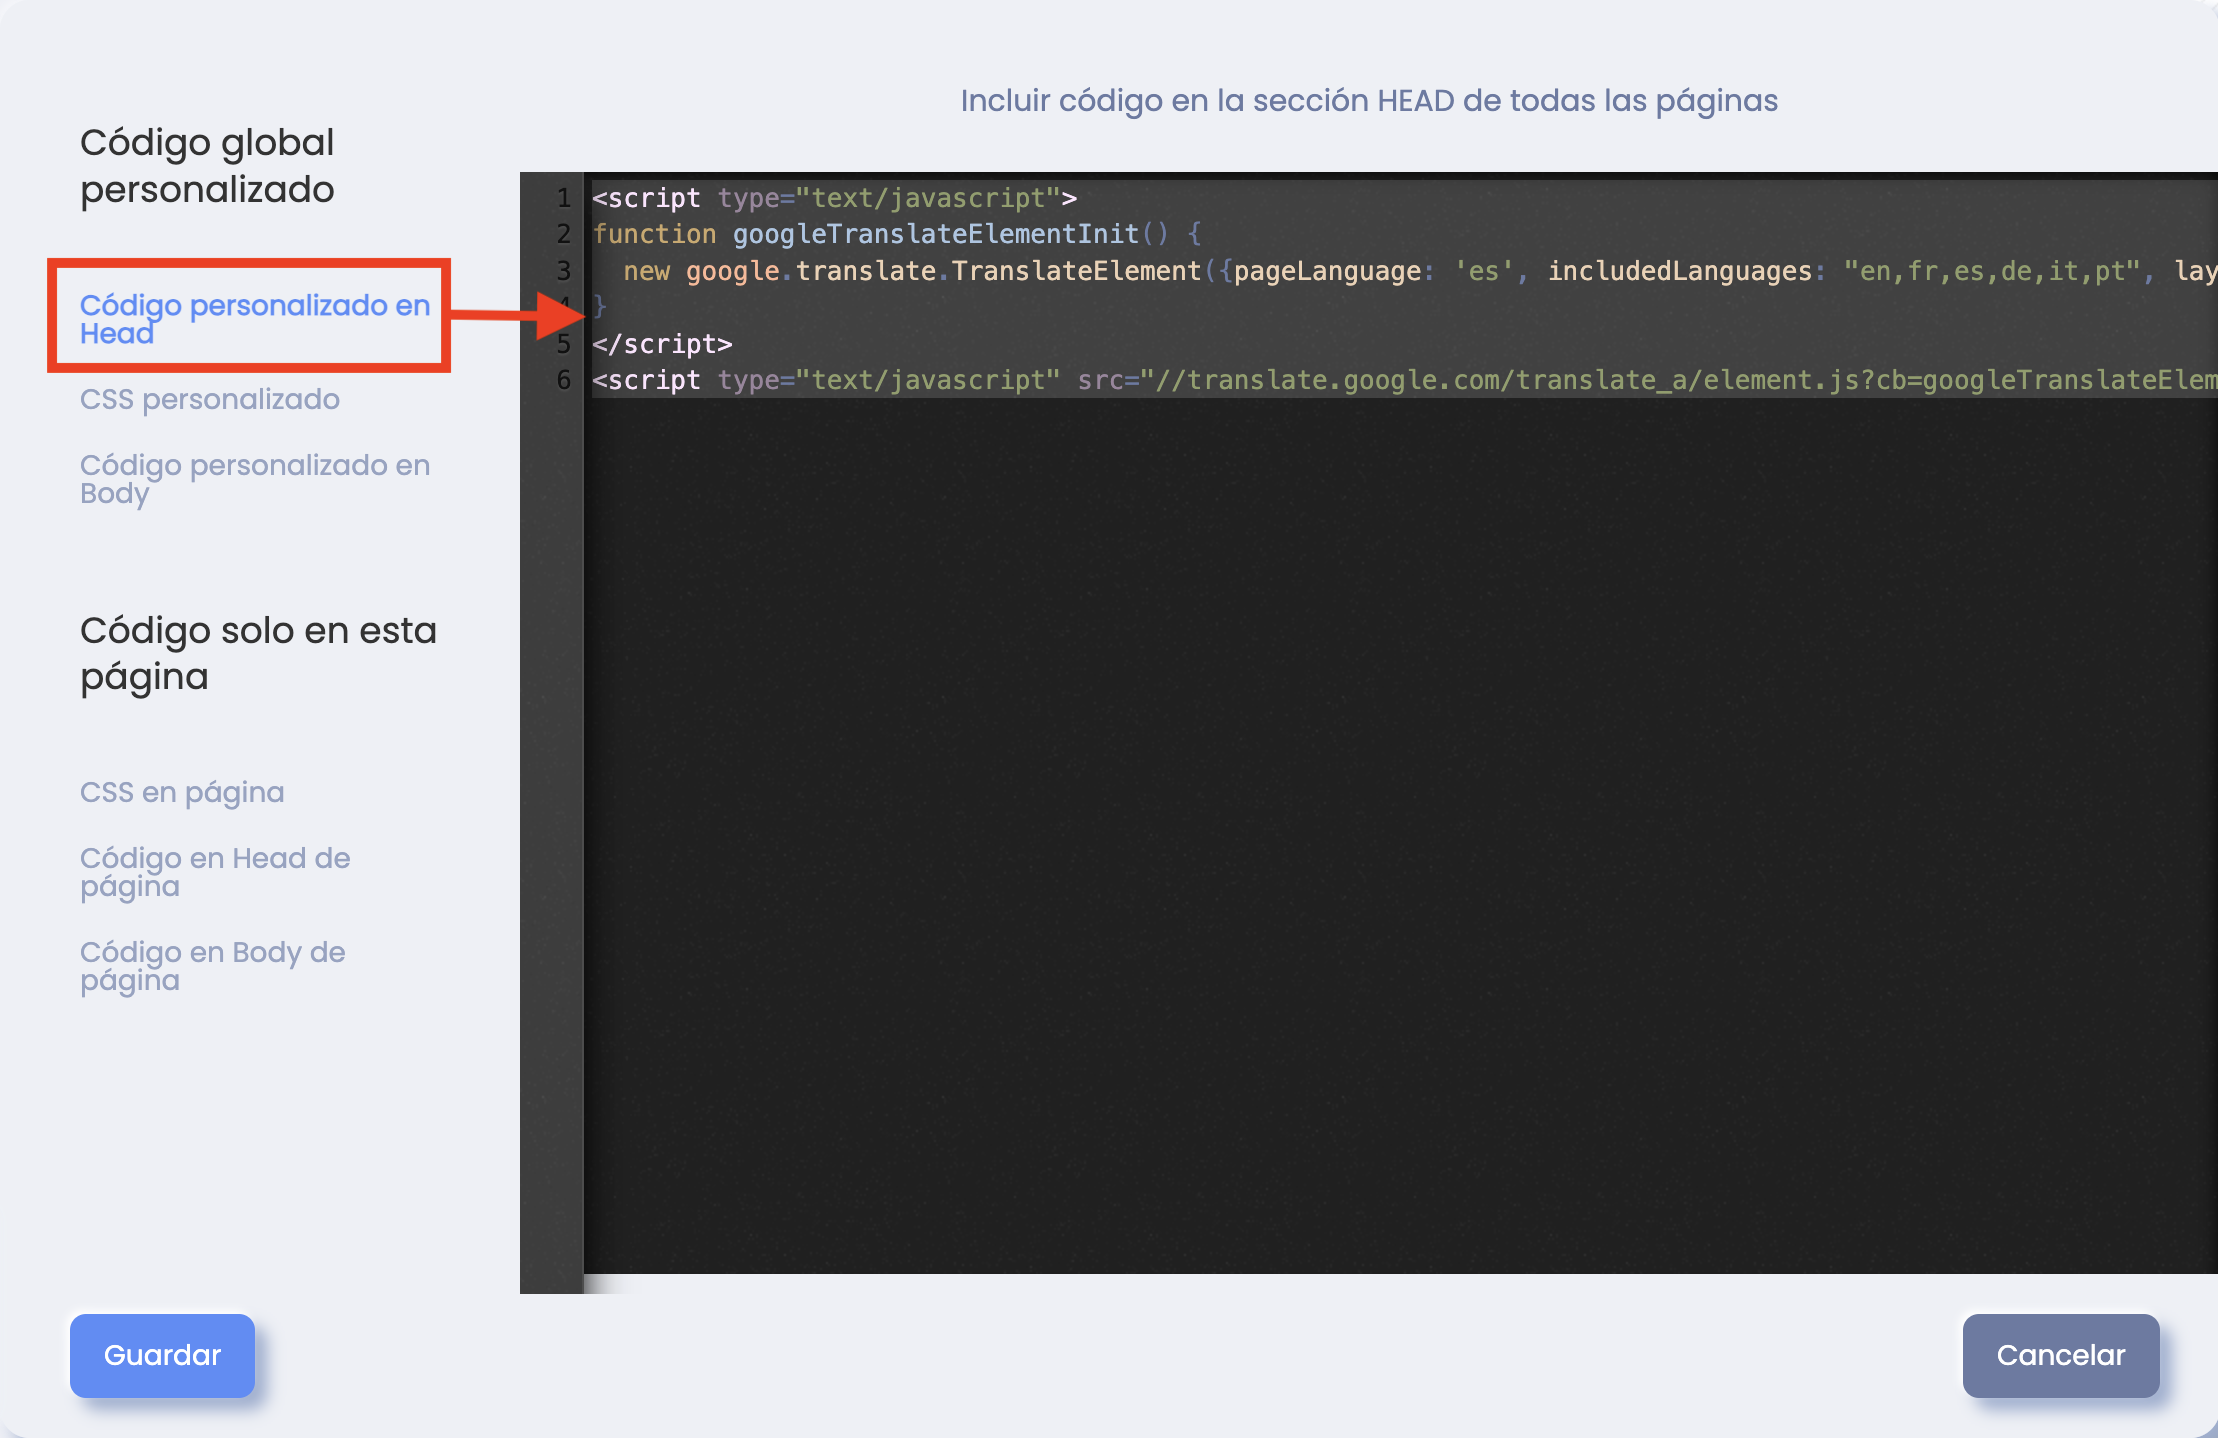Select 'Código en Body de página'
The height and width of the screenshot is (1438, 2218).
[213, 965]
